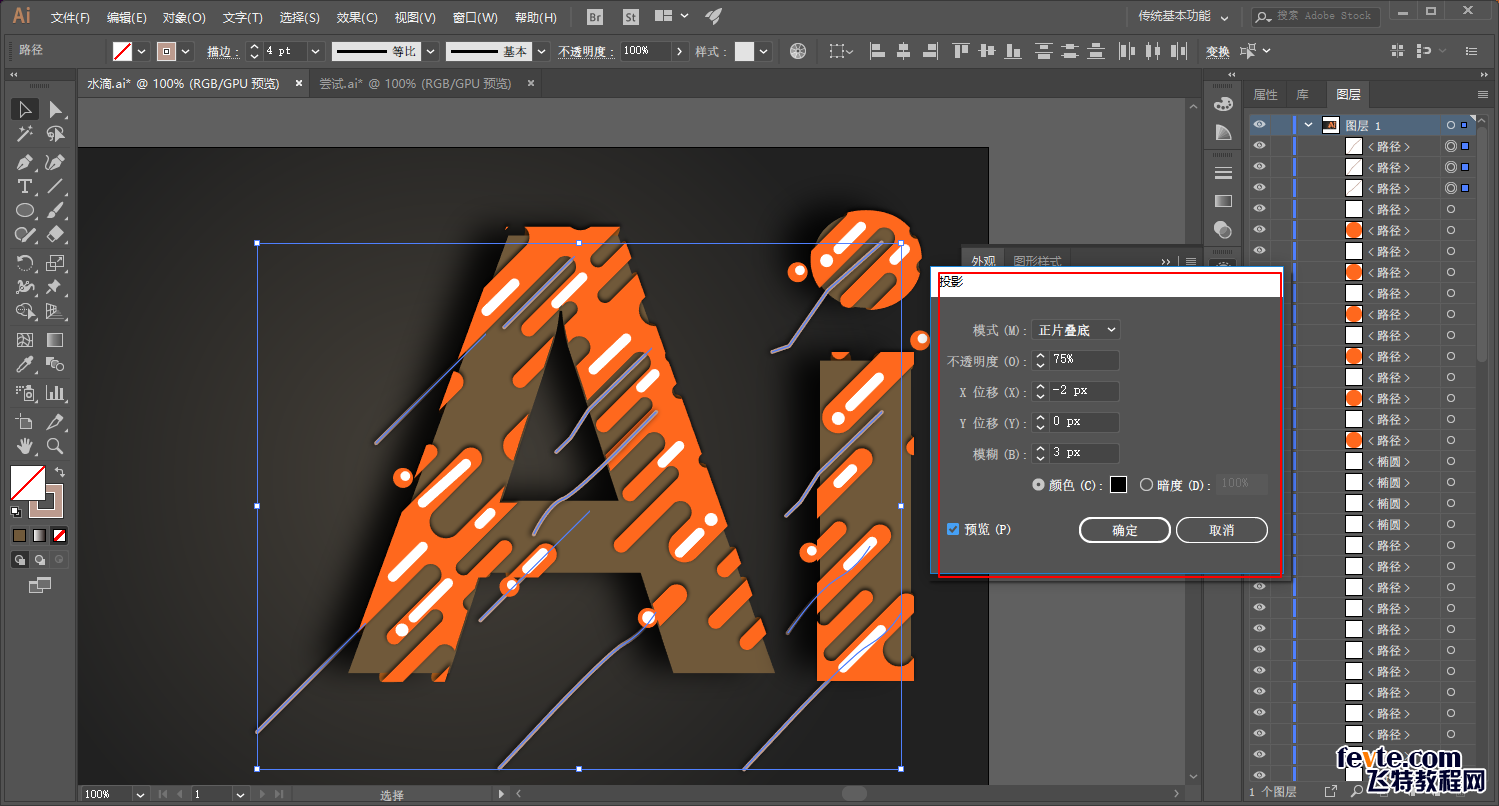This screenshot has height=806, width=1499.
Task: Select the Perspective Grid tool
Action: tap(56, 312)
